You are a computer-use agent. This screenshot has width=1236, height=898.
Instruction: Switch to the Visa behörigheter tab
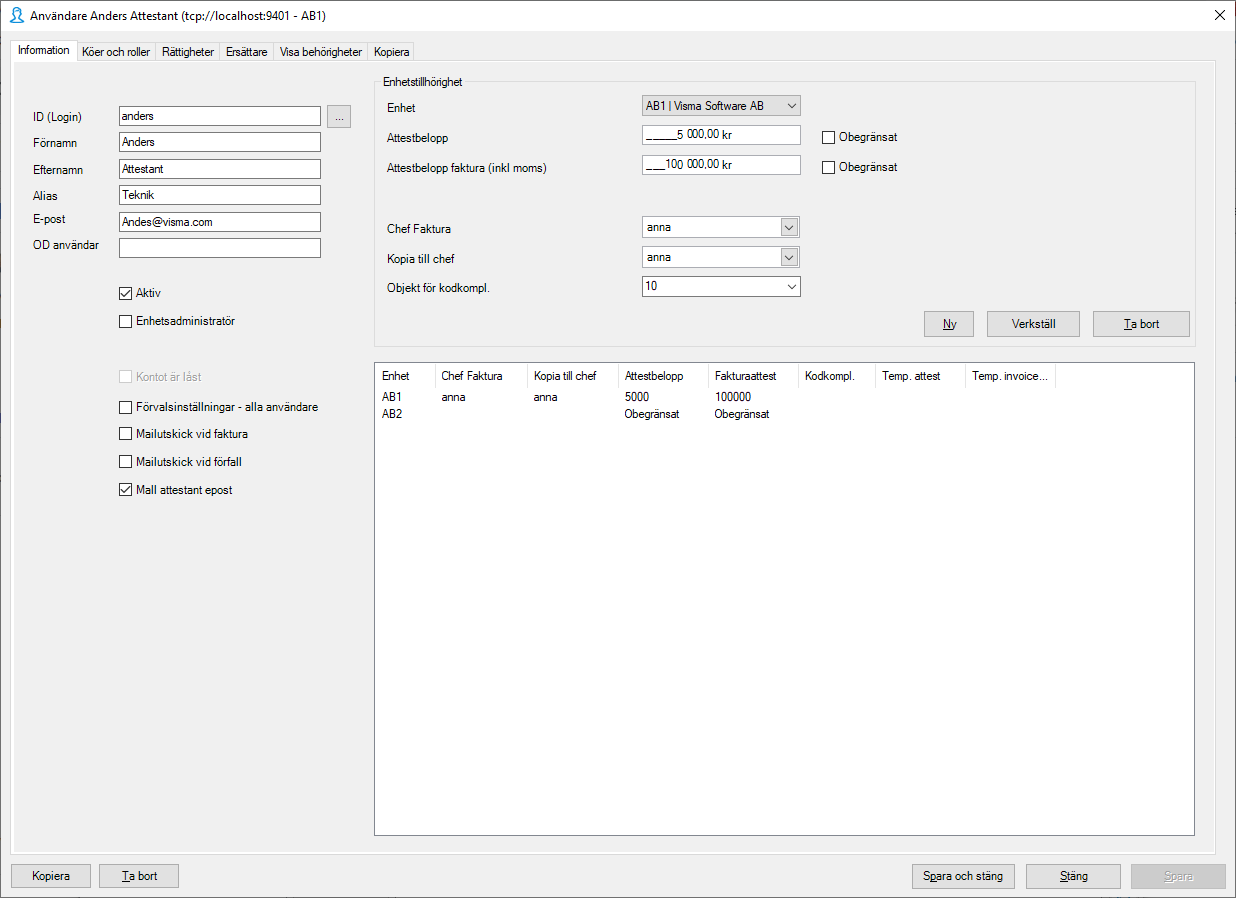tap(319, 51)
